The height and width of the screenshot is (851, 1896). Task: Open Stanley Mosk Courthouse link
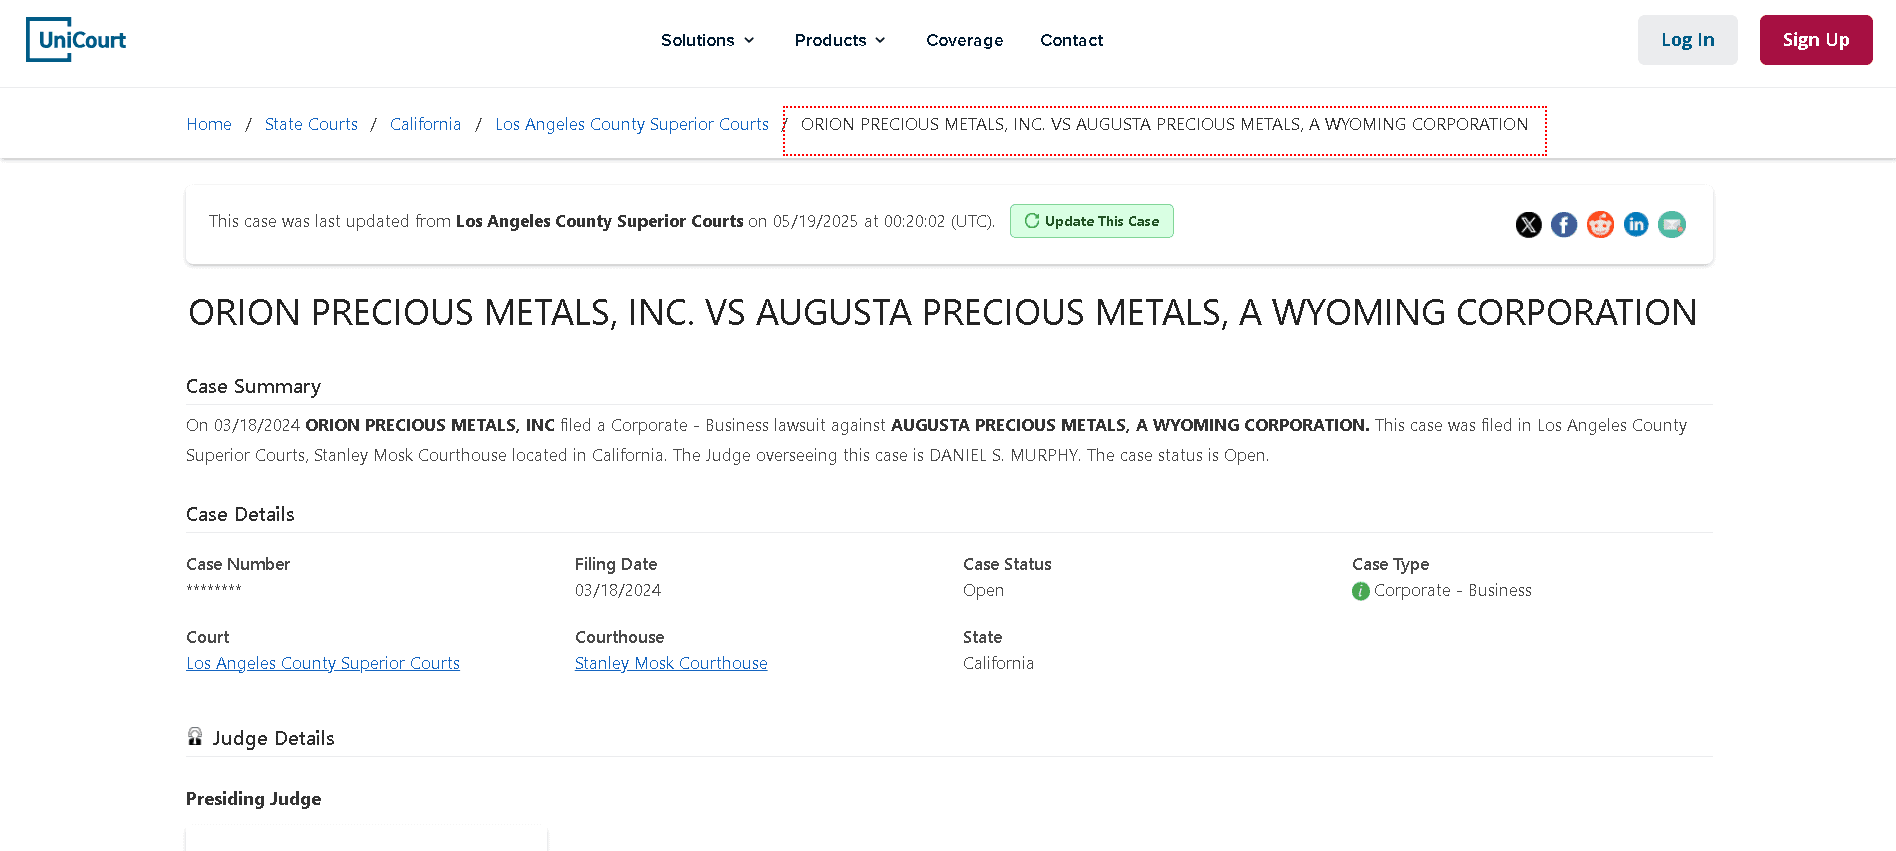(671, 663)
